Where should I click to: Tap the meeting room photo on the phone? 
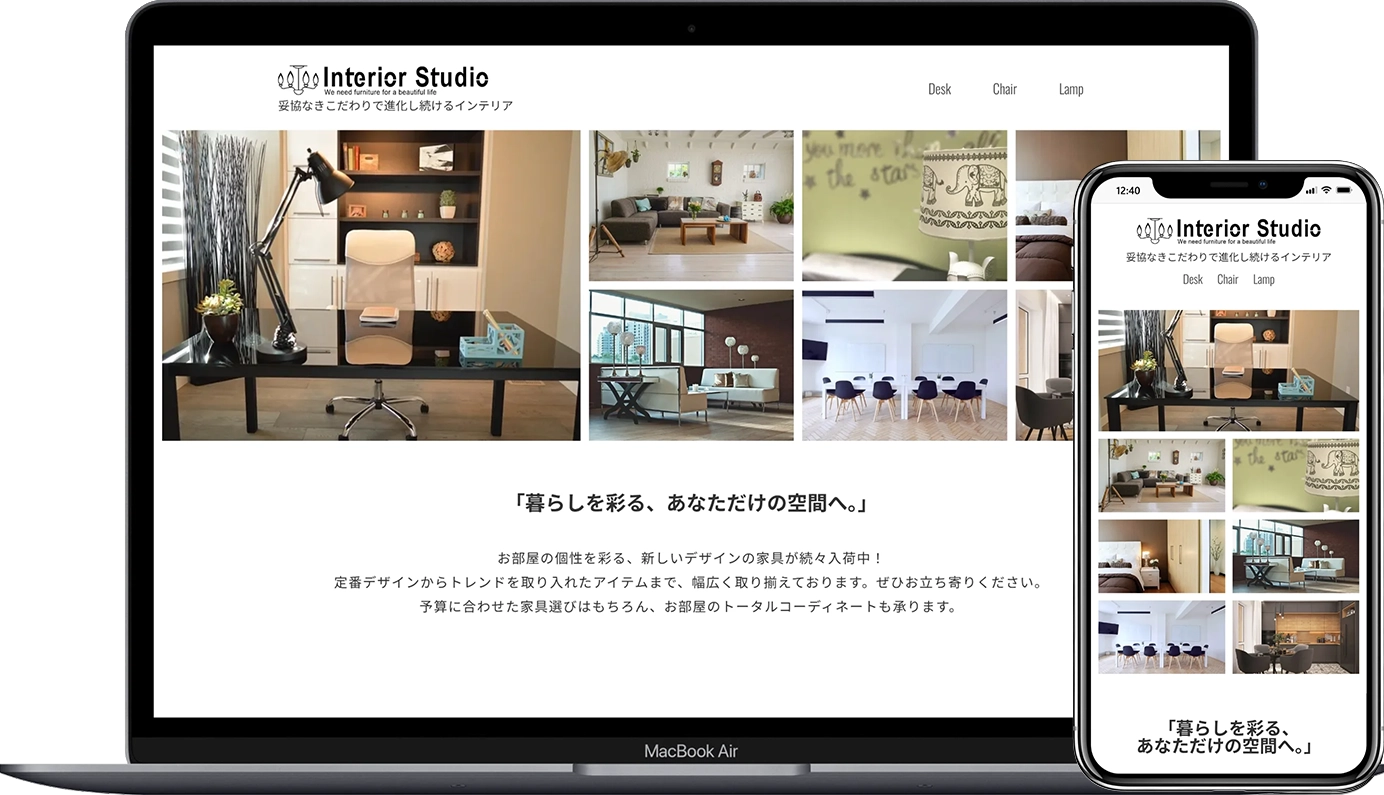tap(1161, 637)
